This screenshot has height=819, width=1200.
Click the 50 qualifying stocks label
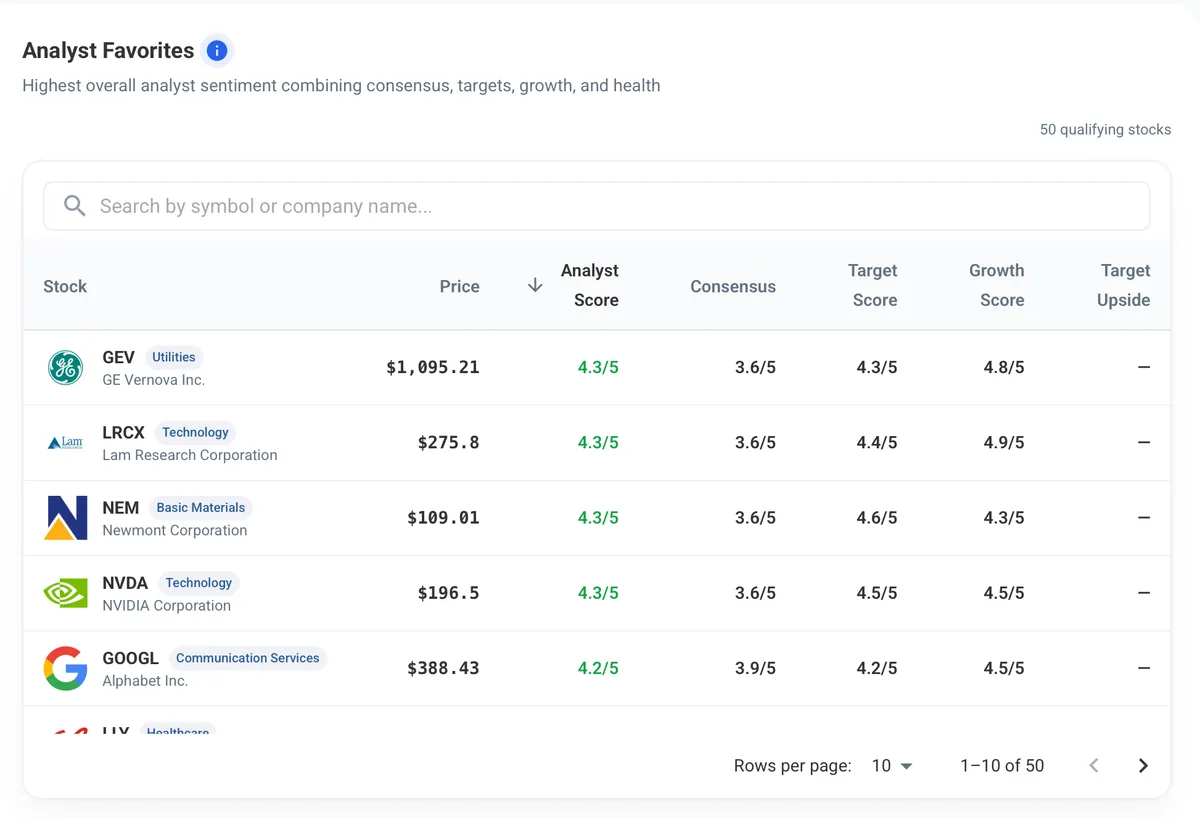click(1105, 130)
